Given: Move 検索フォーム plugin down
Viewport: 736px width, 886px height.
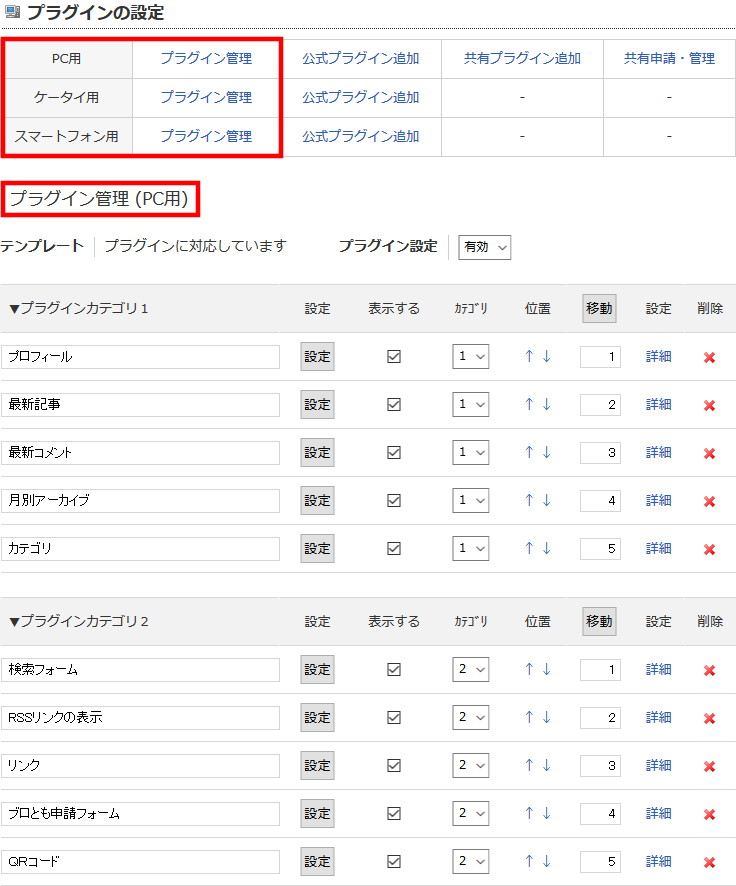Looking at the screenshot, I should pos(546,669).
